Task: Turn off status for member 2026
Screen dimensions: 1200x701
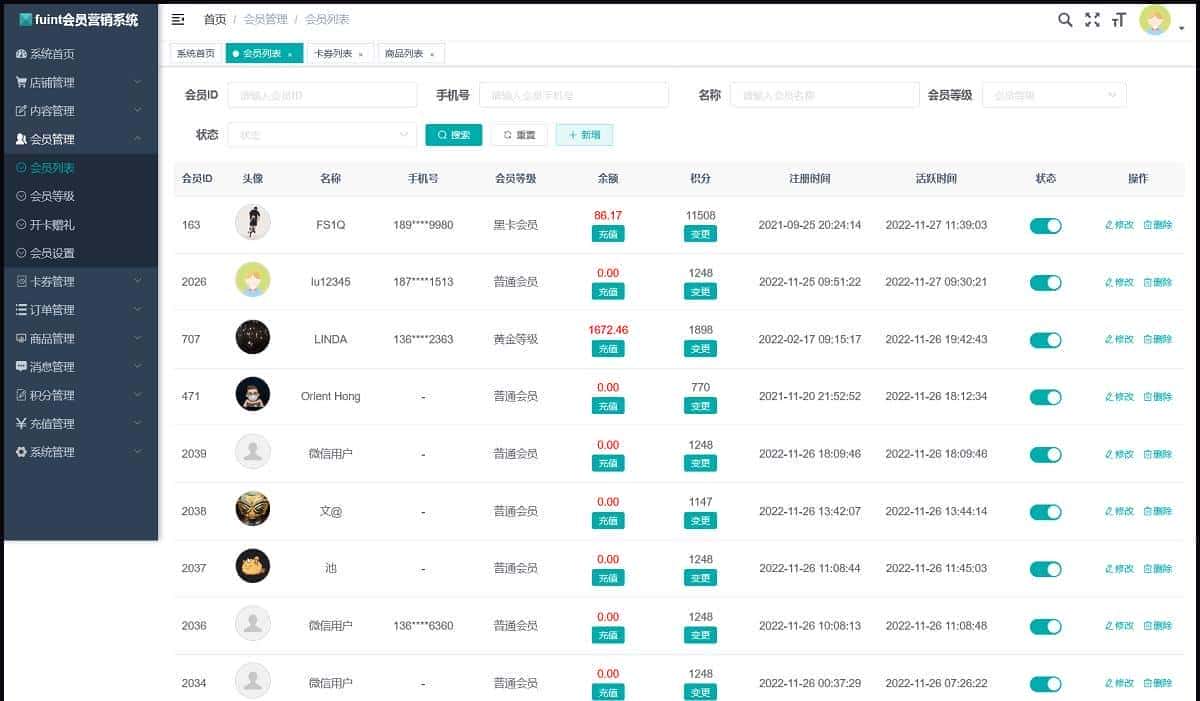Action: 1045,283
